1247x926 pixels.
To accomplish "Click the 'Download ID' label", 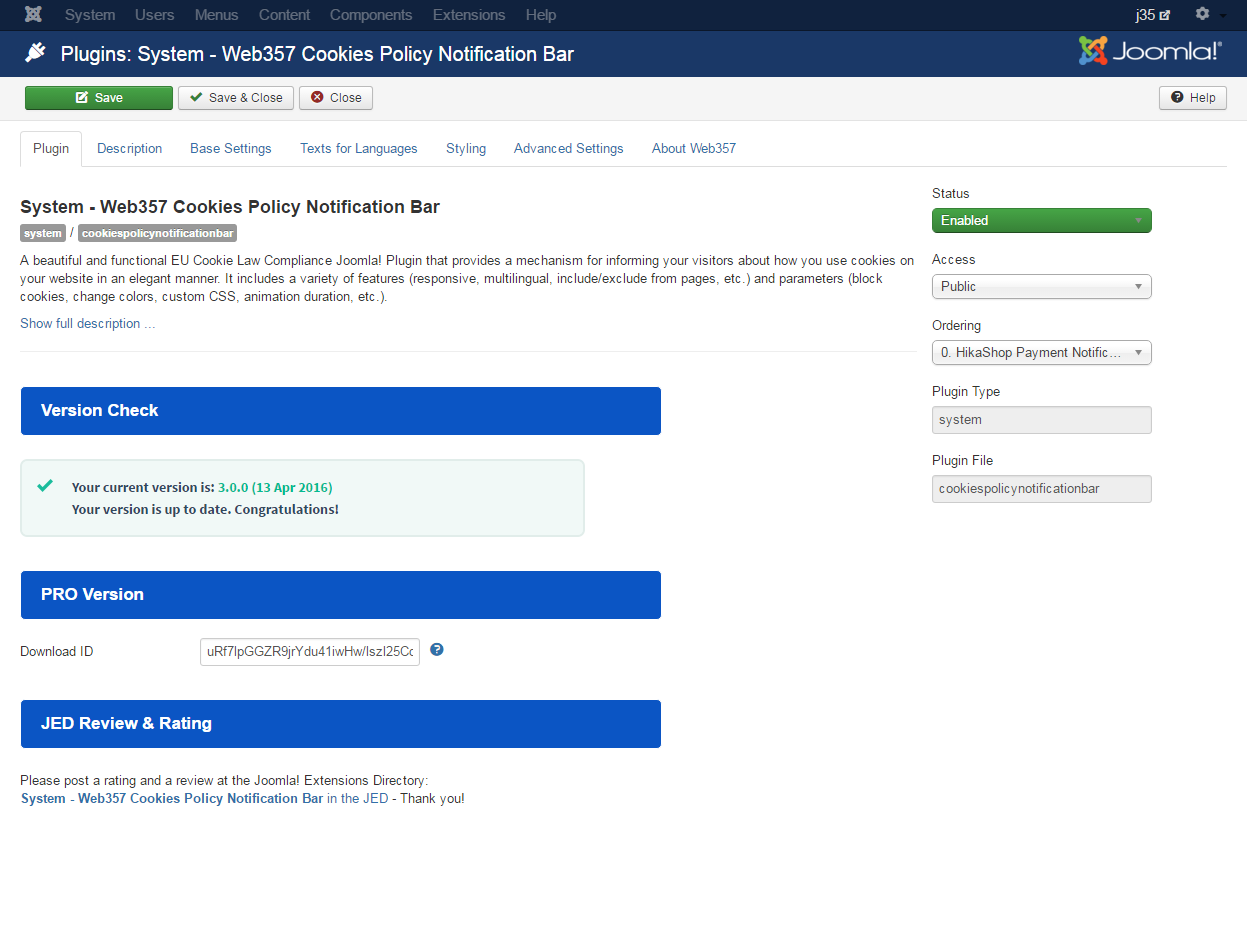I will coord(57,651).
